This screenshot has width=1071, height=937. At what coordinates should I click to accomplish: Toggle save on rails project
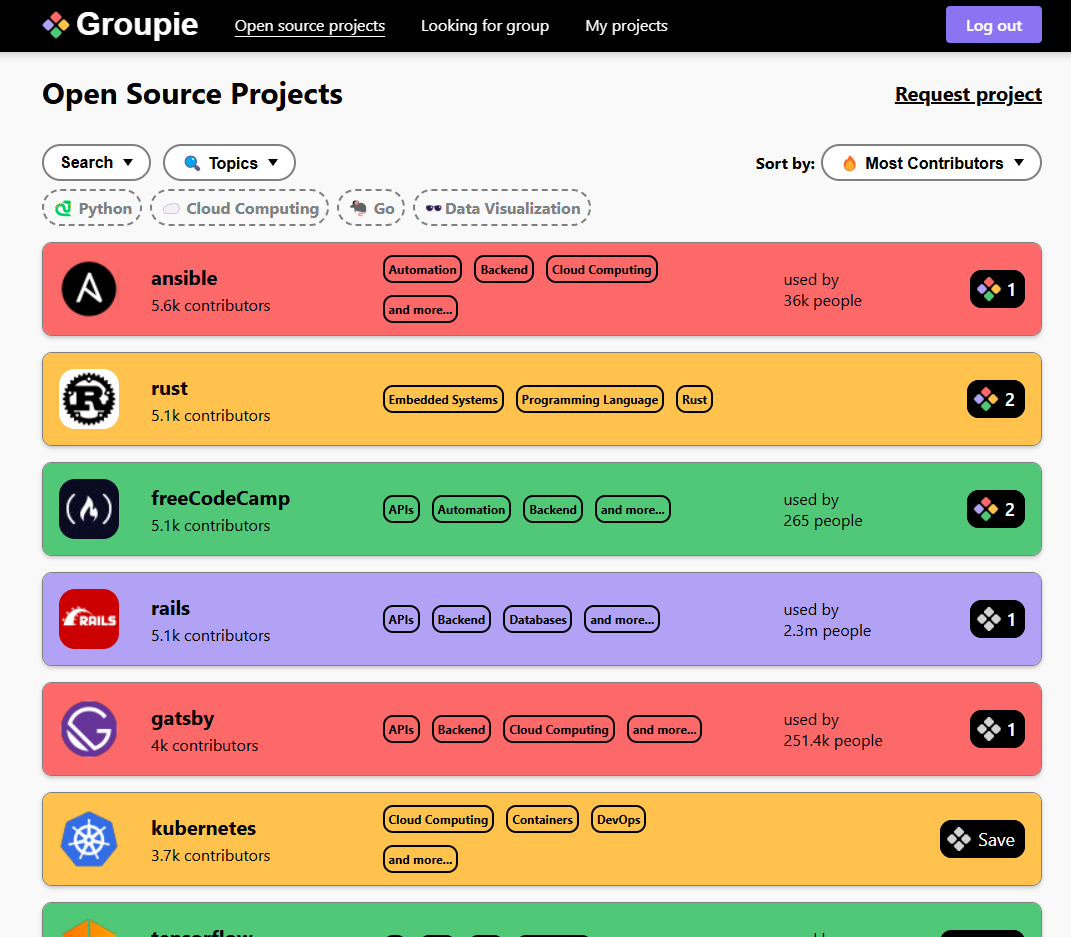click(997, 619)
